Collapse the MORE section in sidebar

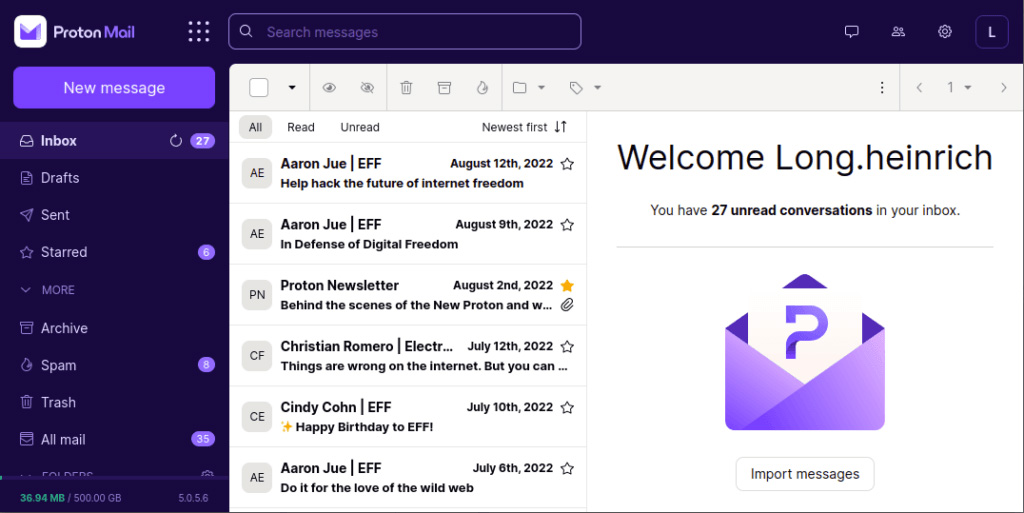[x=48, y=290]
